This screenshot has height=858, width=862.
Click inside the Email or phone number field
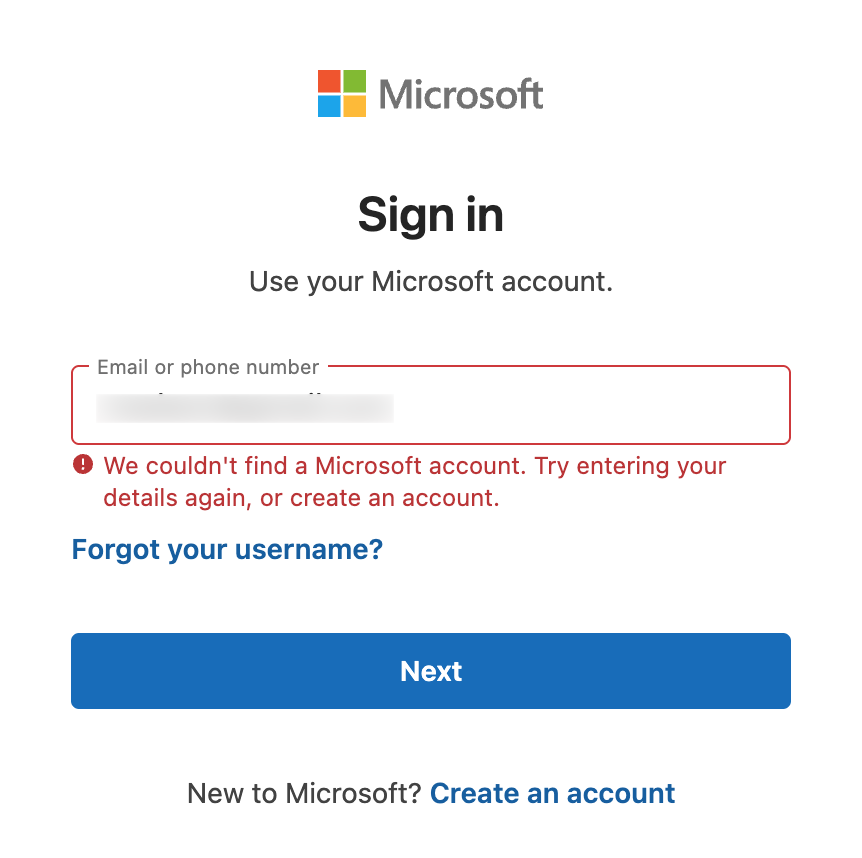click(x=430, y=408)
